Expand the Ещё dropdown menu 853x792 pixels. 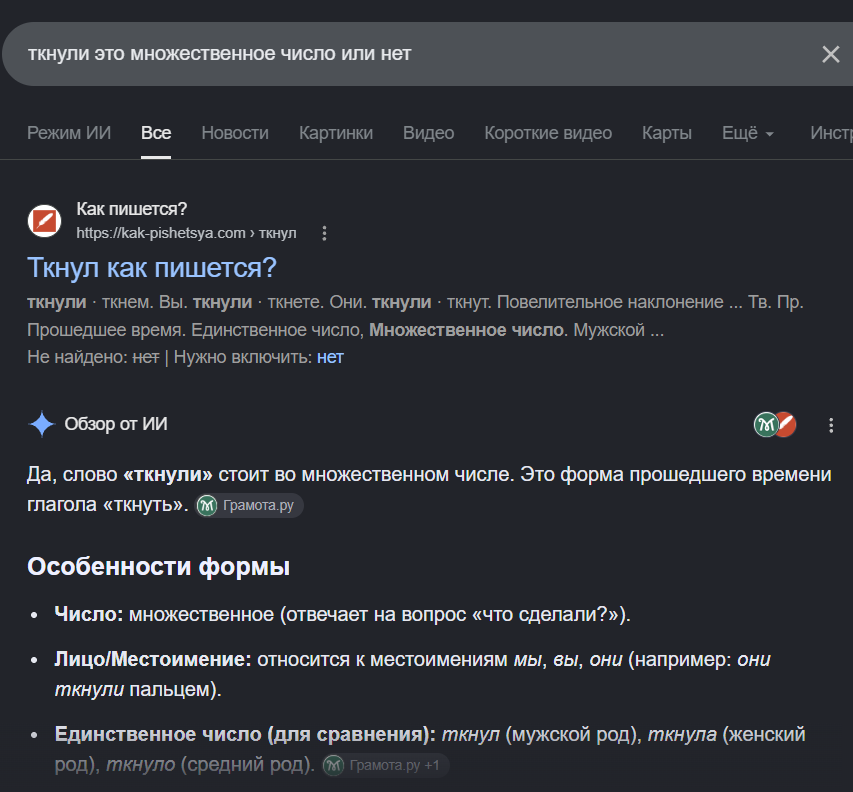point(747,133)
